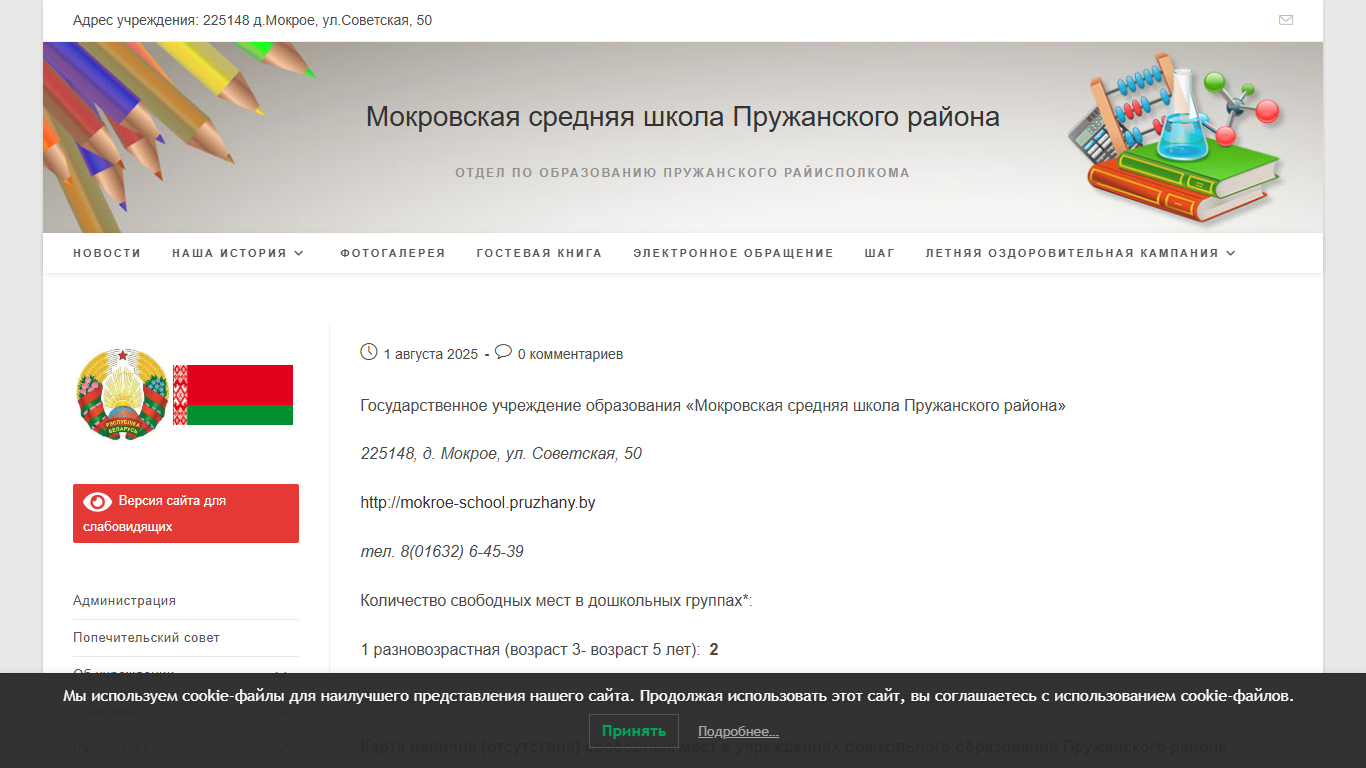Click the Мокровская средняя школа site title
The width and height of the screenshot is (1366, 768).
coord(683,117)
